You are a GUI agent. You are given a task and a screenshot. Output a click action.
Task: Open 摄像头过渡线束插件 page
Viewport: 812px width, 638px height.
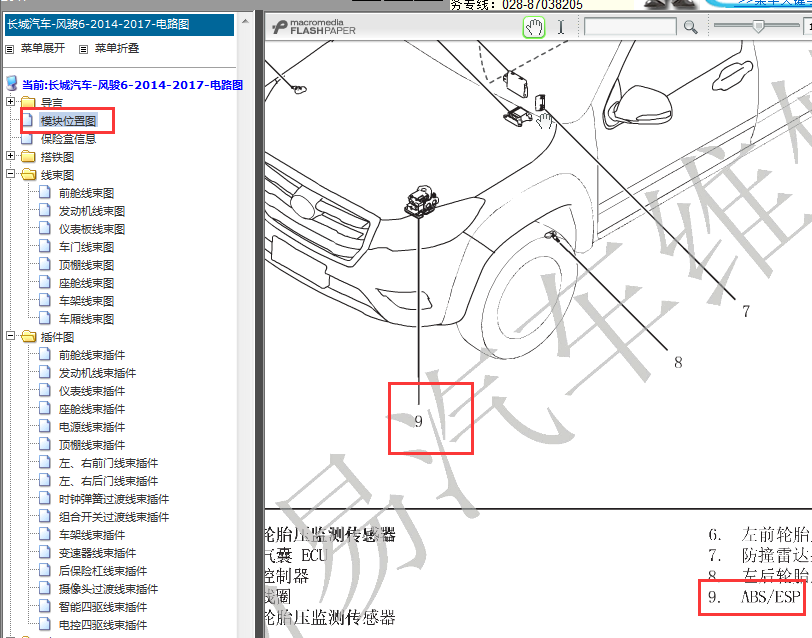point(108,589)
